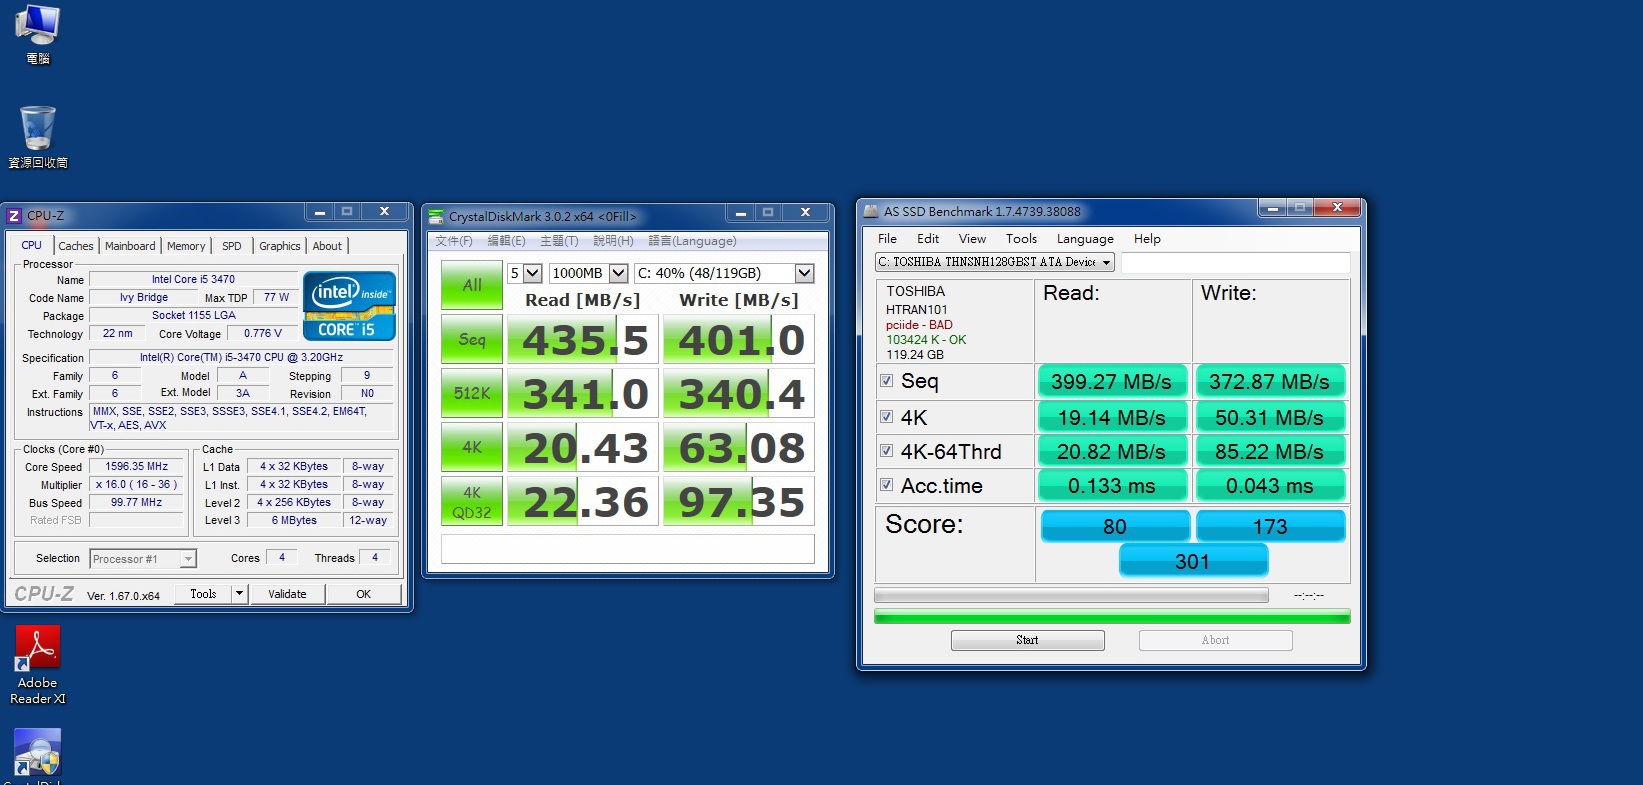
Task: Select the CPU tab in CPU-Z
Action: (x=32, y=245)
